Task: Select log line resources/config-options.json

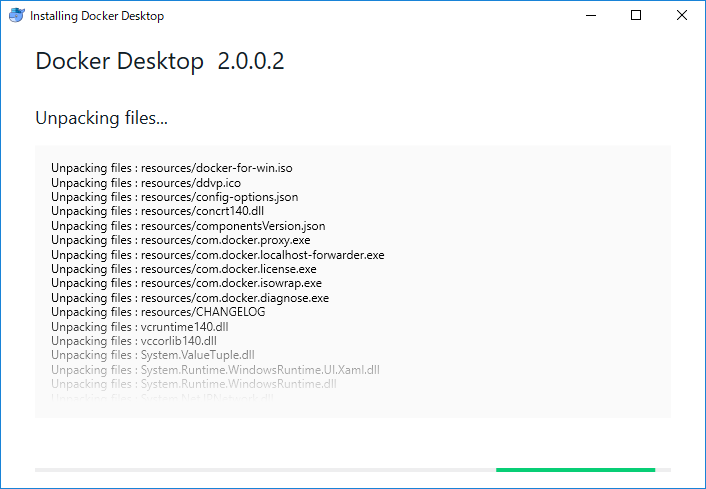Action: [174, 197]
